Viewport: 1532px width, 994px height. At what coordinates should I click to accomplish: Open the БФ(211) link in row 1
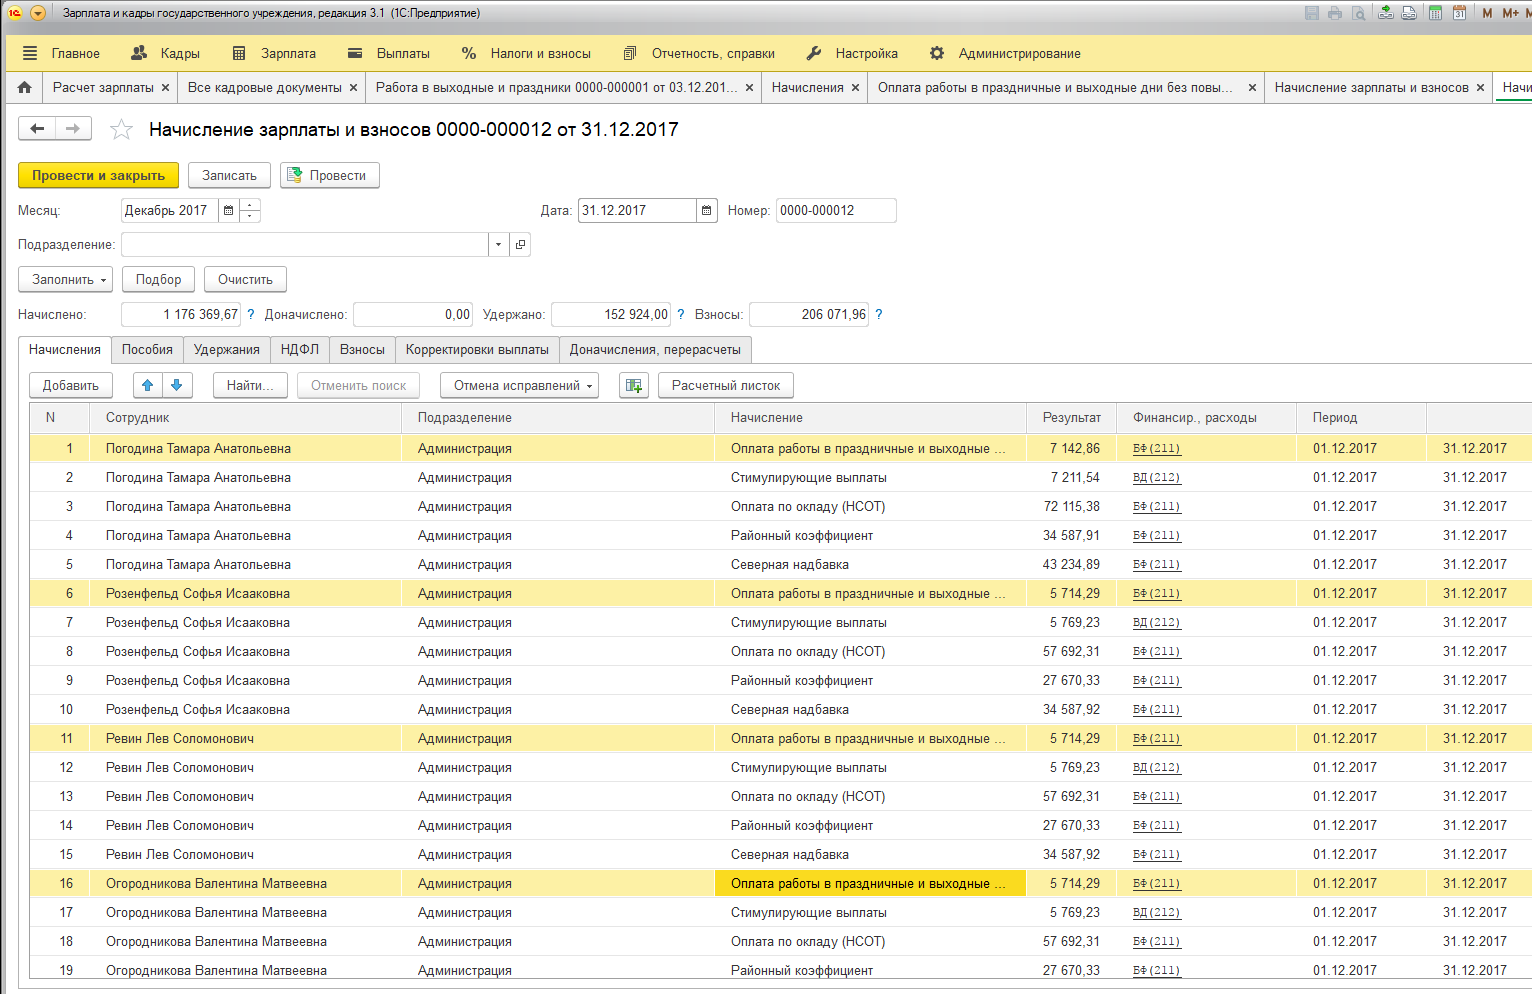point(1156,448)
